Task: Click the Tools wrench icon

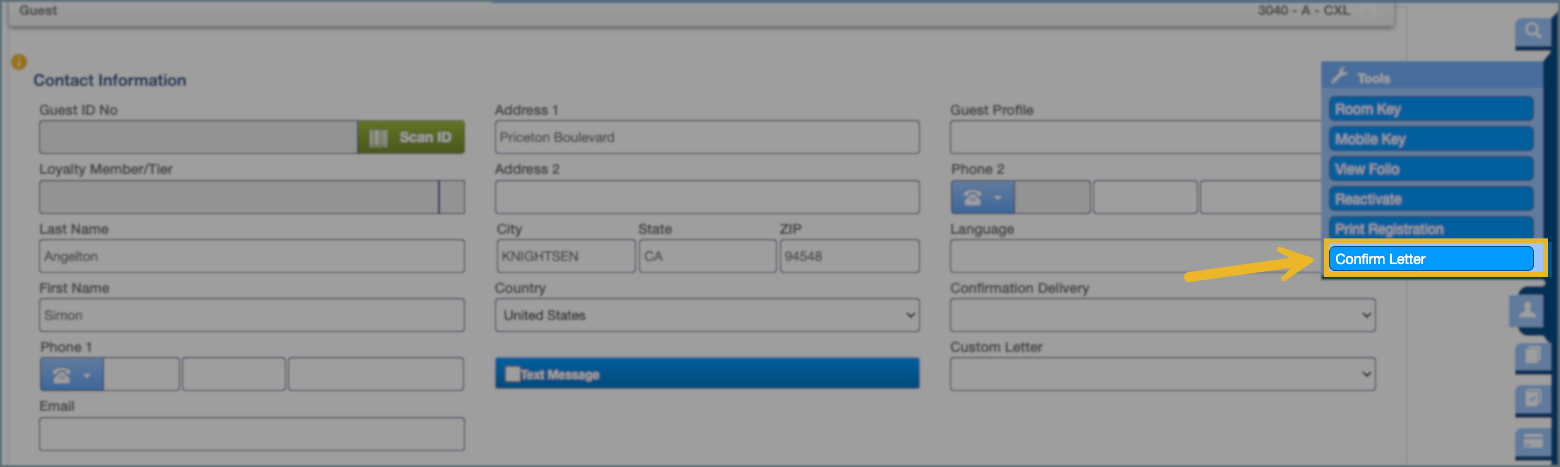Action: tap(1340, 77)
